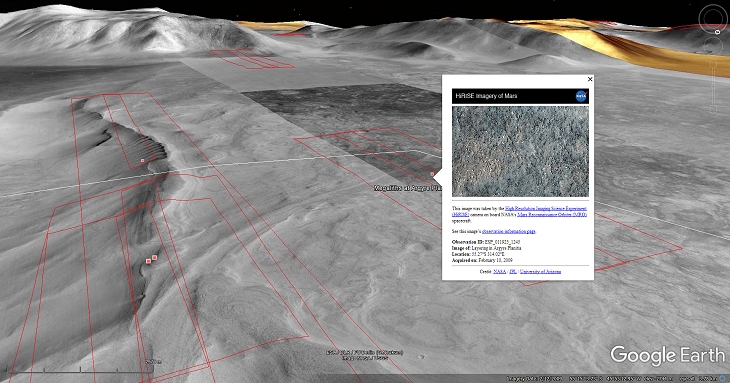730x383 pixels.
Task: Open the observation information page link
Action: tap(508, 231)
